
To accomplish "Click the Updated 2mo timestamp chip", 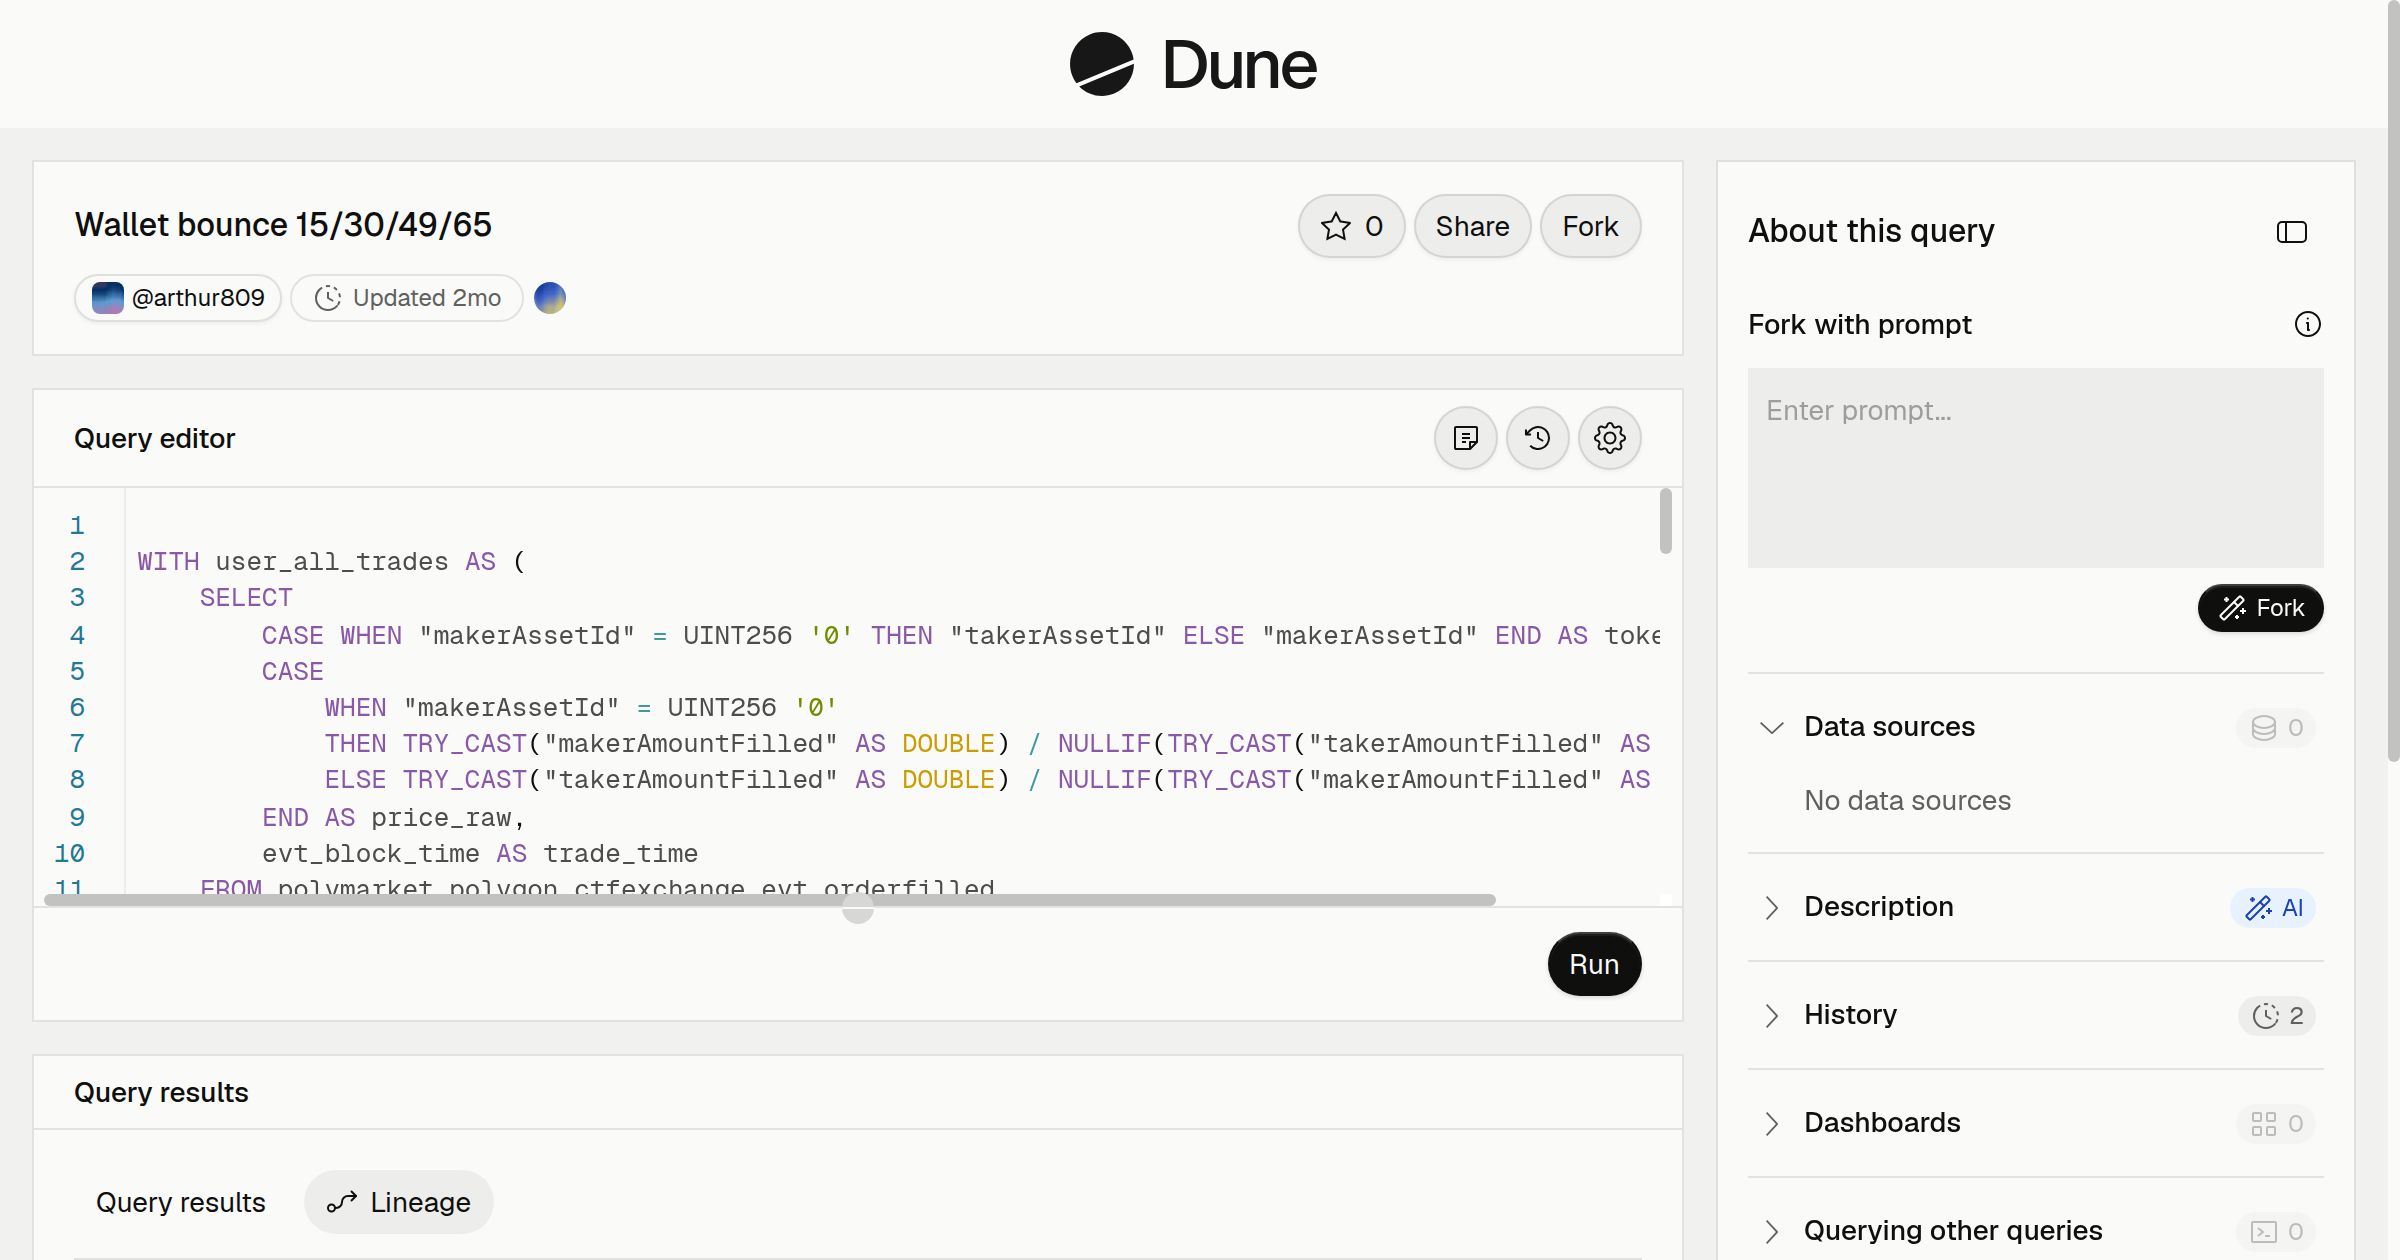I will click(x=407, y=298).
